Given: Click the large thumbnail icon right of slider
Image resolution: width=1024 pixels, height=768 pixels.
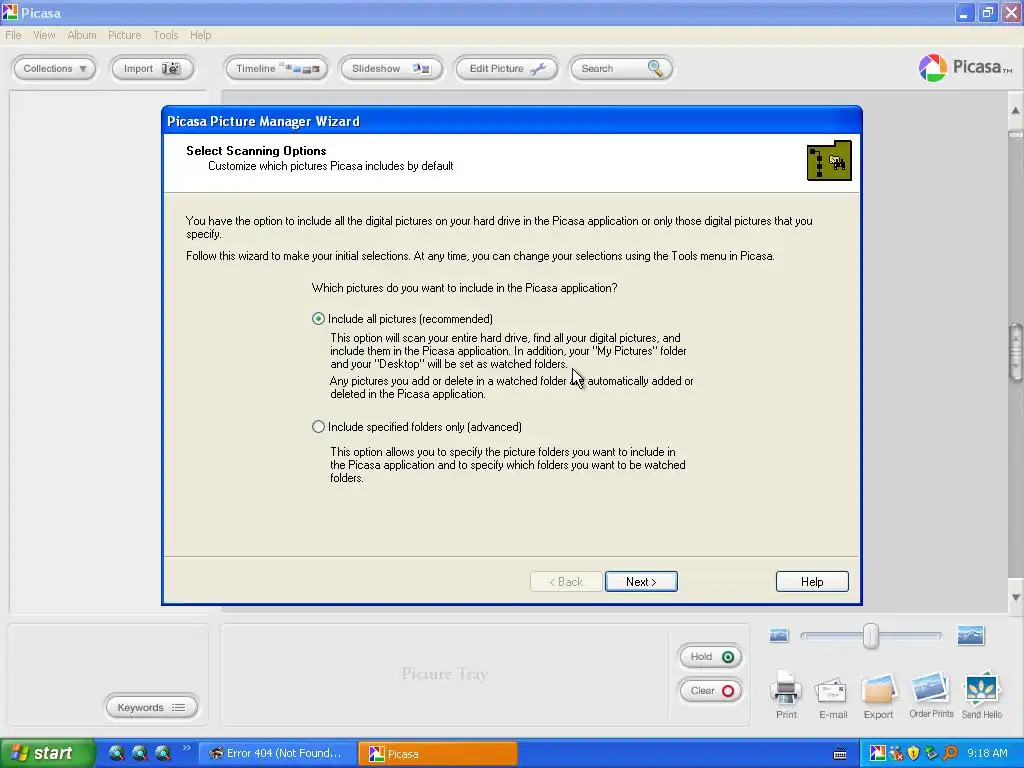Looking at the screenshot, I should [x=970, y=635].
